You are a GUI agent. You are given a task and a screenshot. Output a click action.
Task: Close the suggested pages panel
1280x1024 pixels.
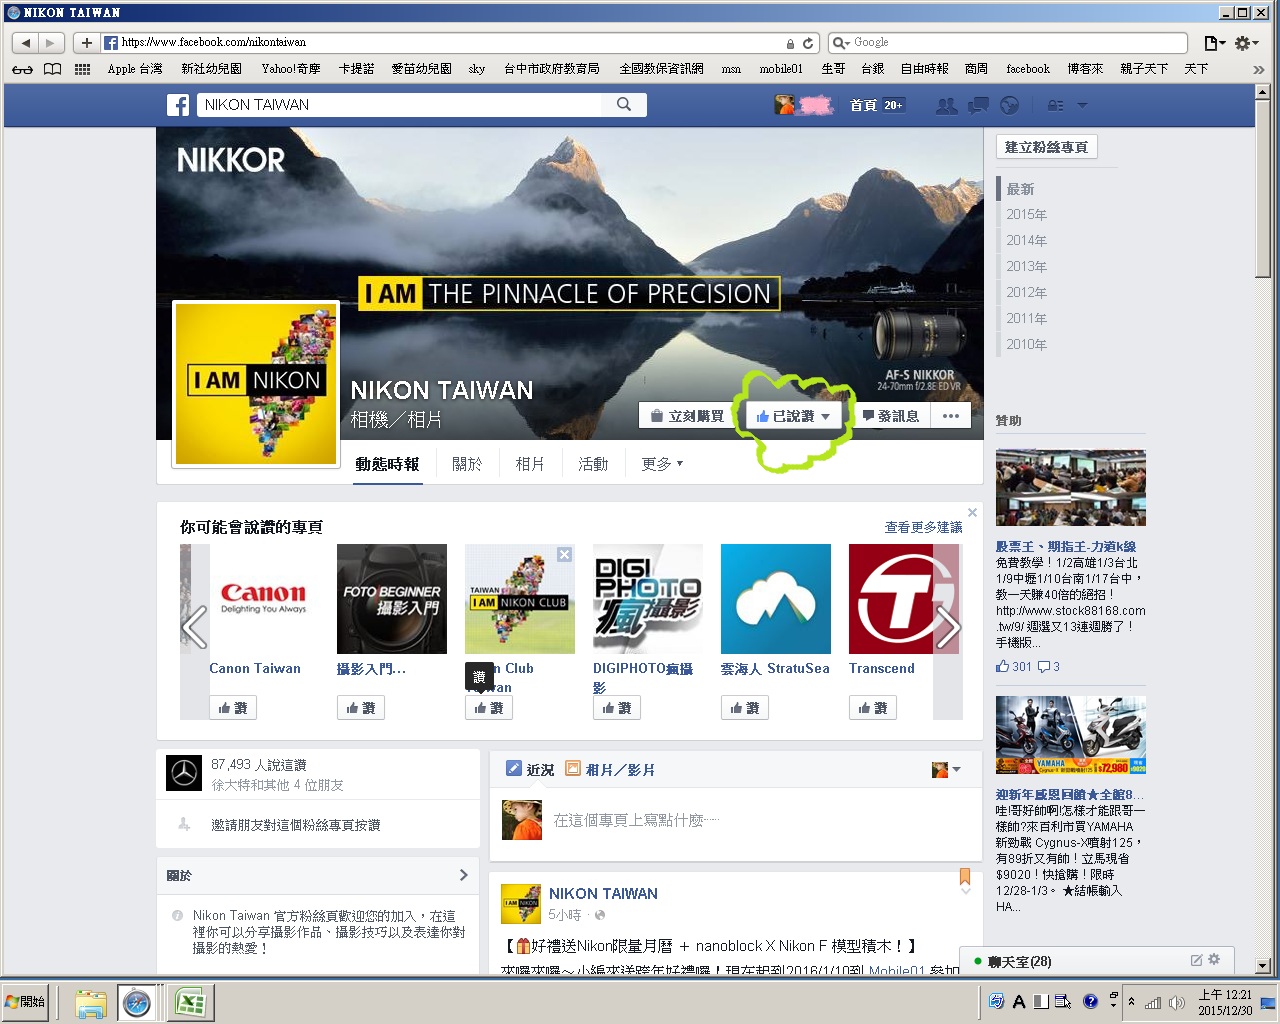972,513
